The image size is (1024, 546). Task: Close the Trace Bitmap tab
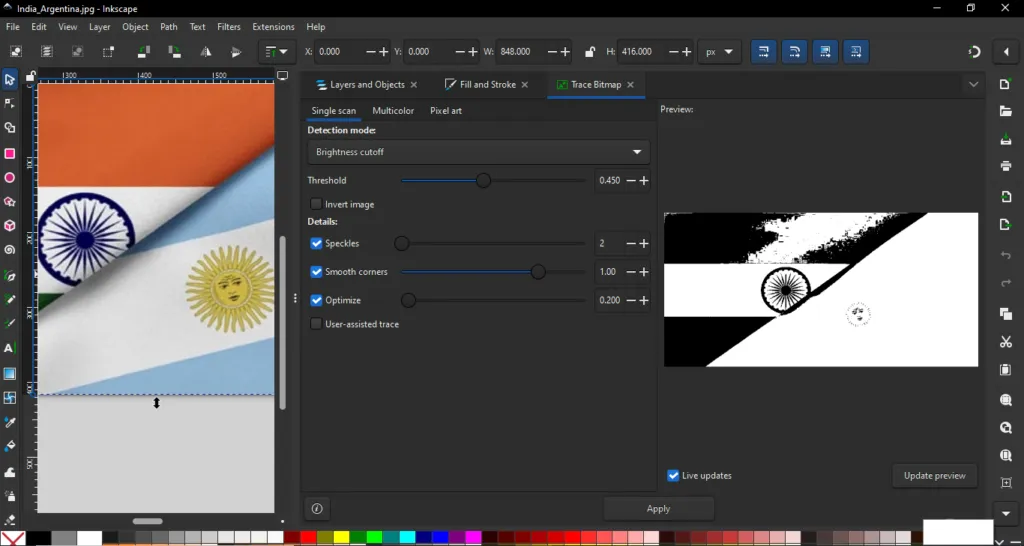pos(630,85)
